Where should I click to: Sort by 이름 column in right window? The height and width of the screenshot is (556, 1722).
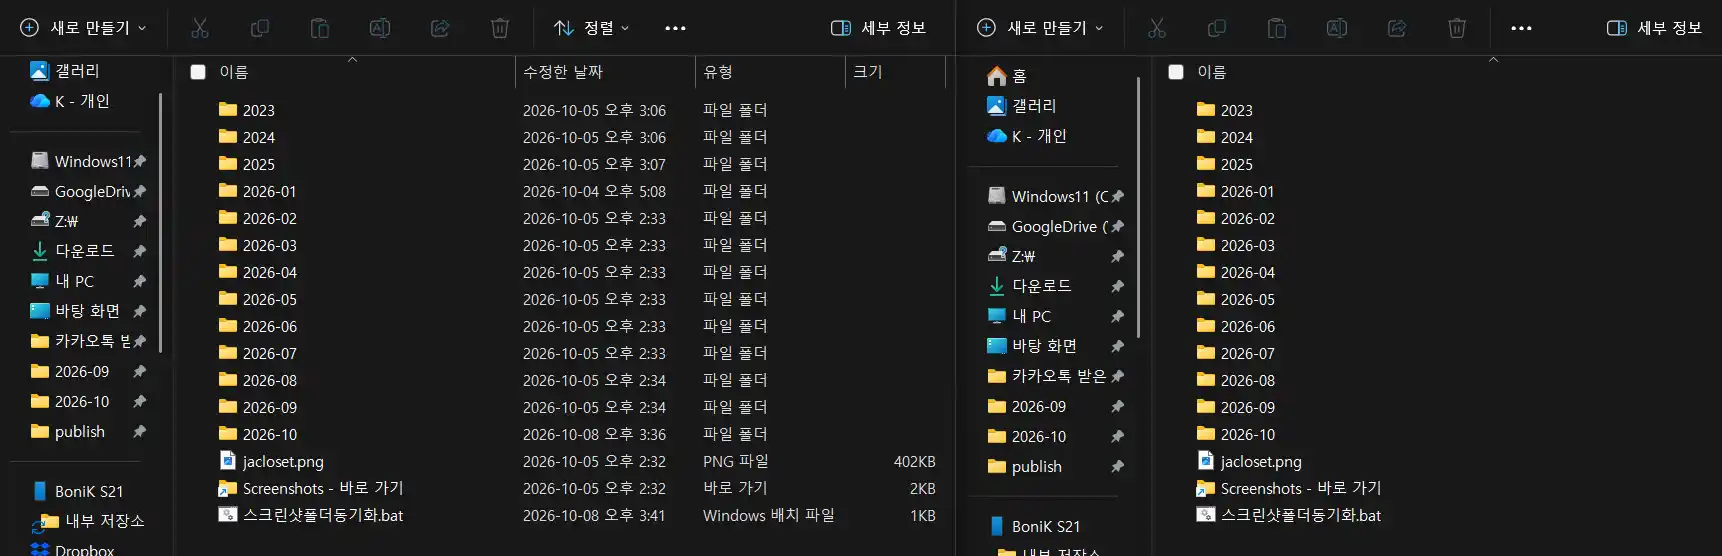[x=1212, y=72]
